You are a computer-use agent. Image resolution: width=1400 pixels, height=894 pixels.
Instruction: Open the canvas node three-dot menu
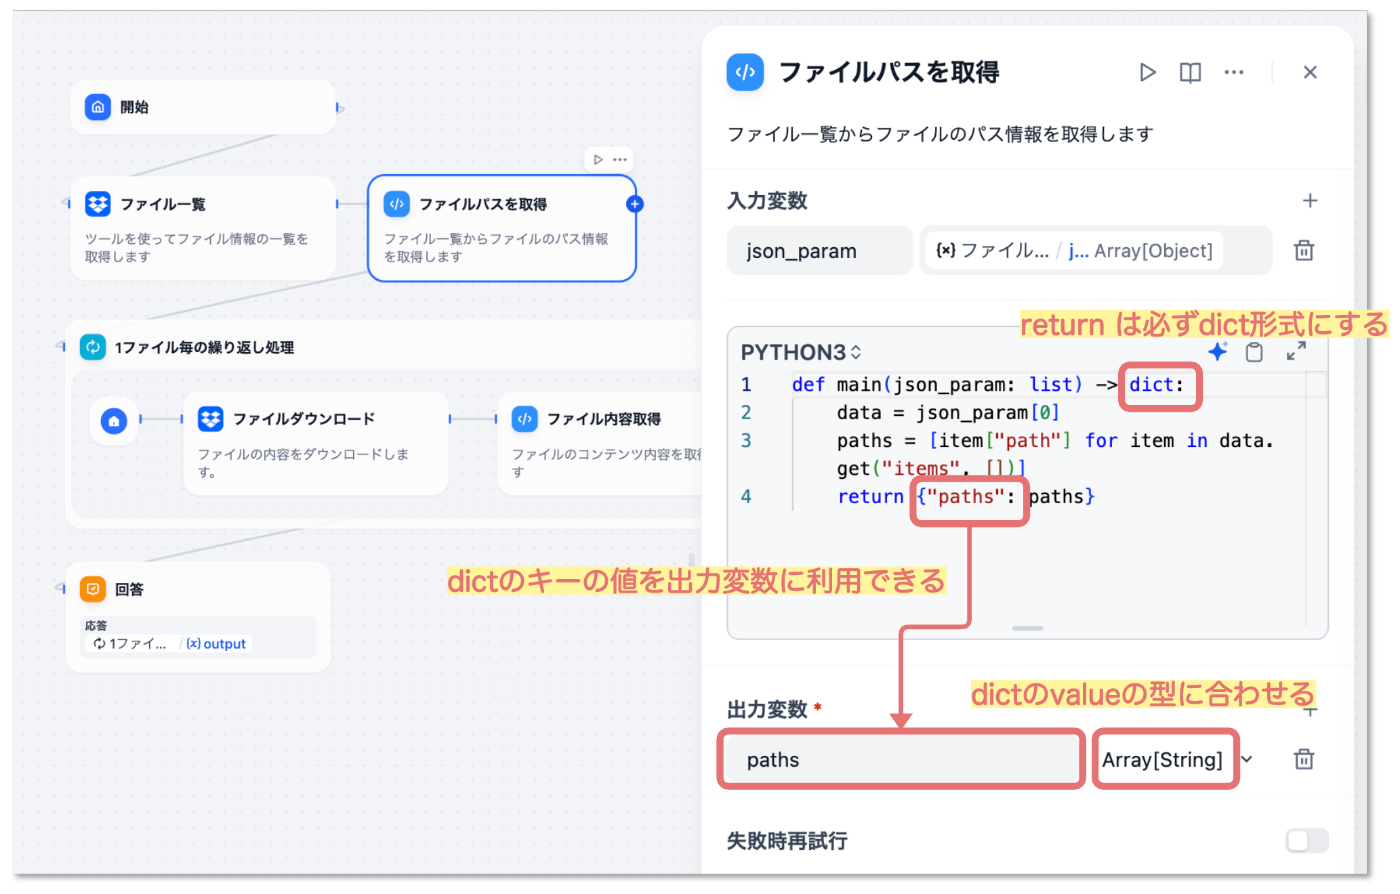(x=620, y=160)
